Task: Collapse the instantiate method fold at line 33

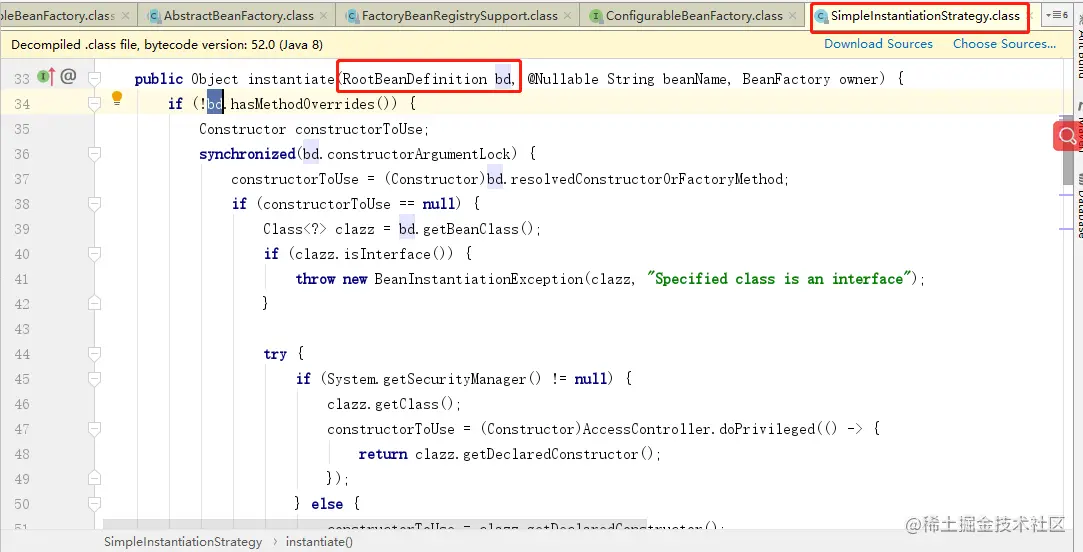Action: tap(95, 78)
